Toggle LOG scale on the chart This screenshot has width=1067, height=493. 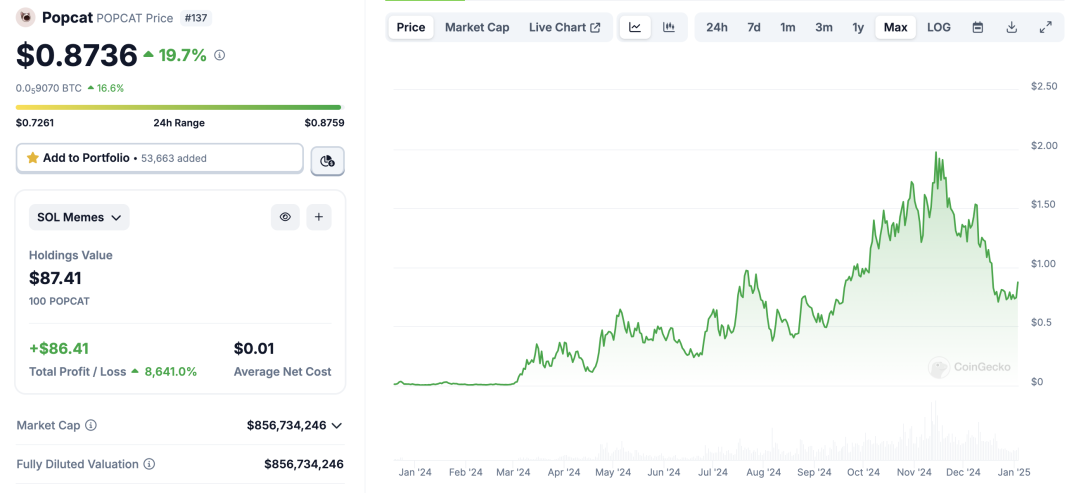[x=939, y=27]
